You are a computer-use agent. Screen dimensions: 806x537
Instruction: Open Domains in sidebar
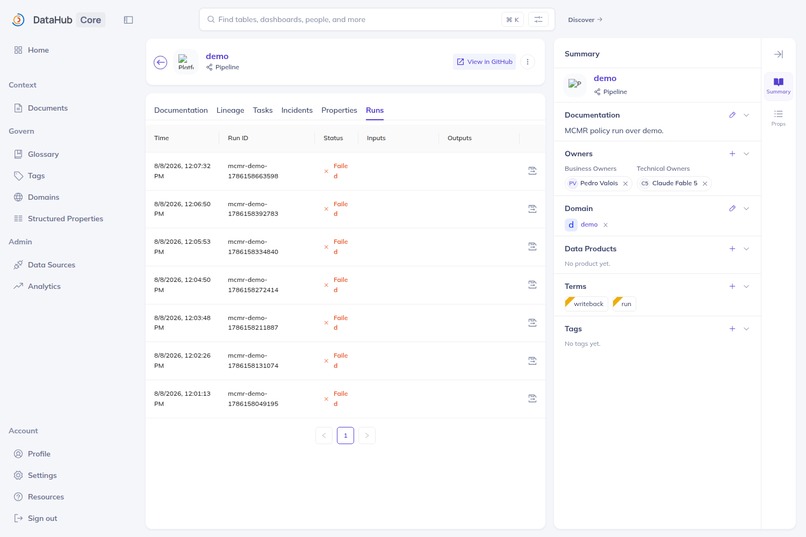(43, 197)
